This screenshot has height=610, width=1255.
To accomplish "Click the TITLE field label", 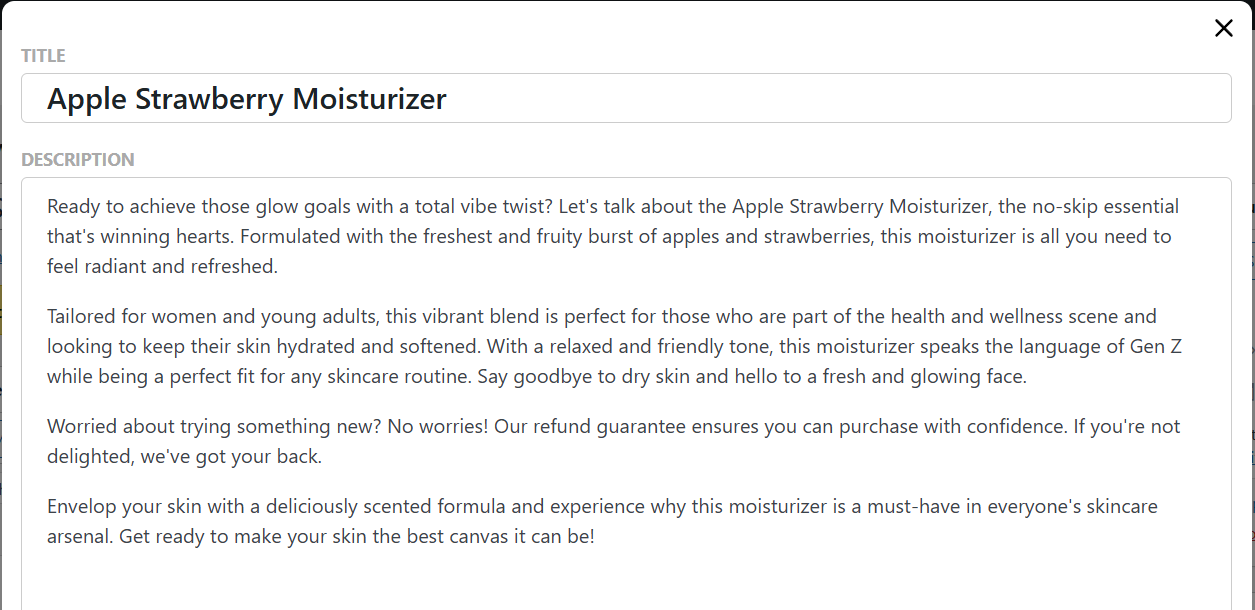I will pyautogui.click(x=43, y=56).
